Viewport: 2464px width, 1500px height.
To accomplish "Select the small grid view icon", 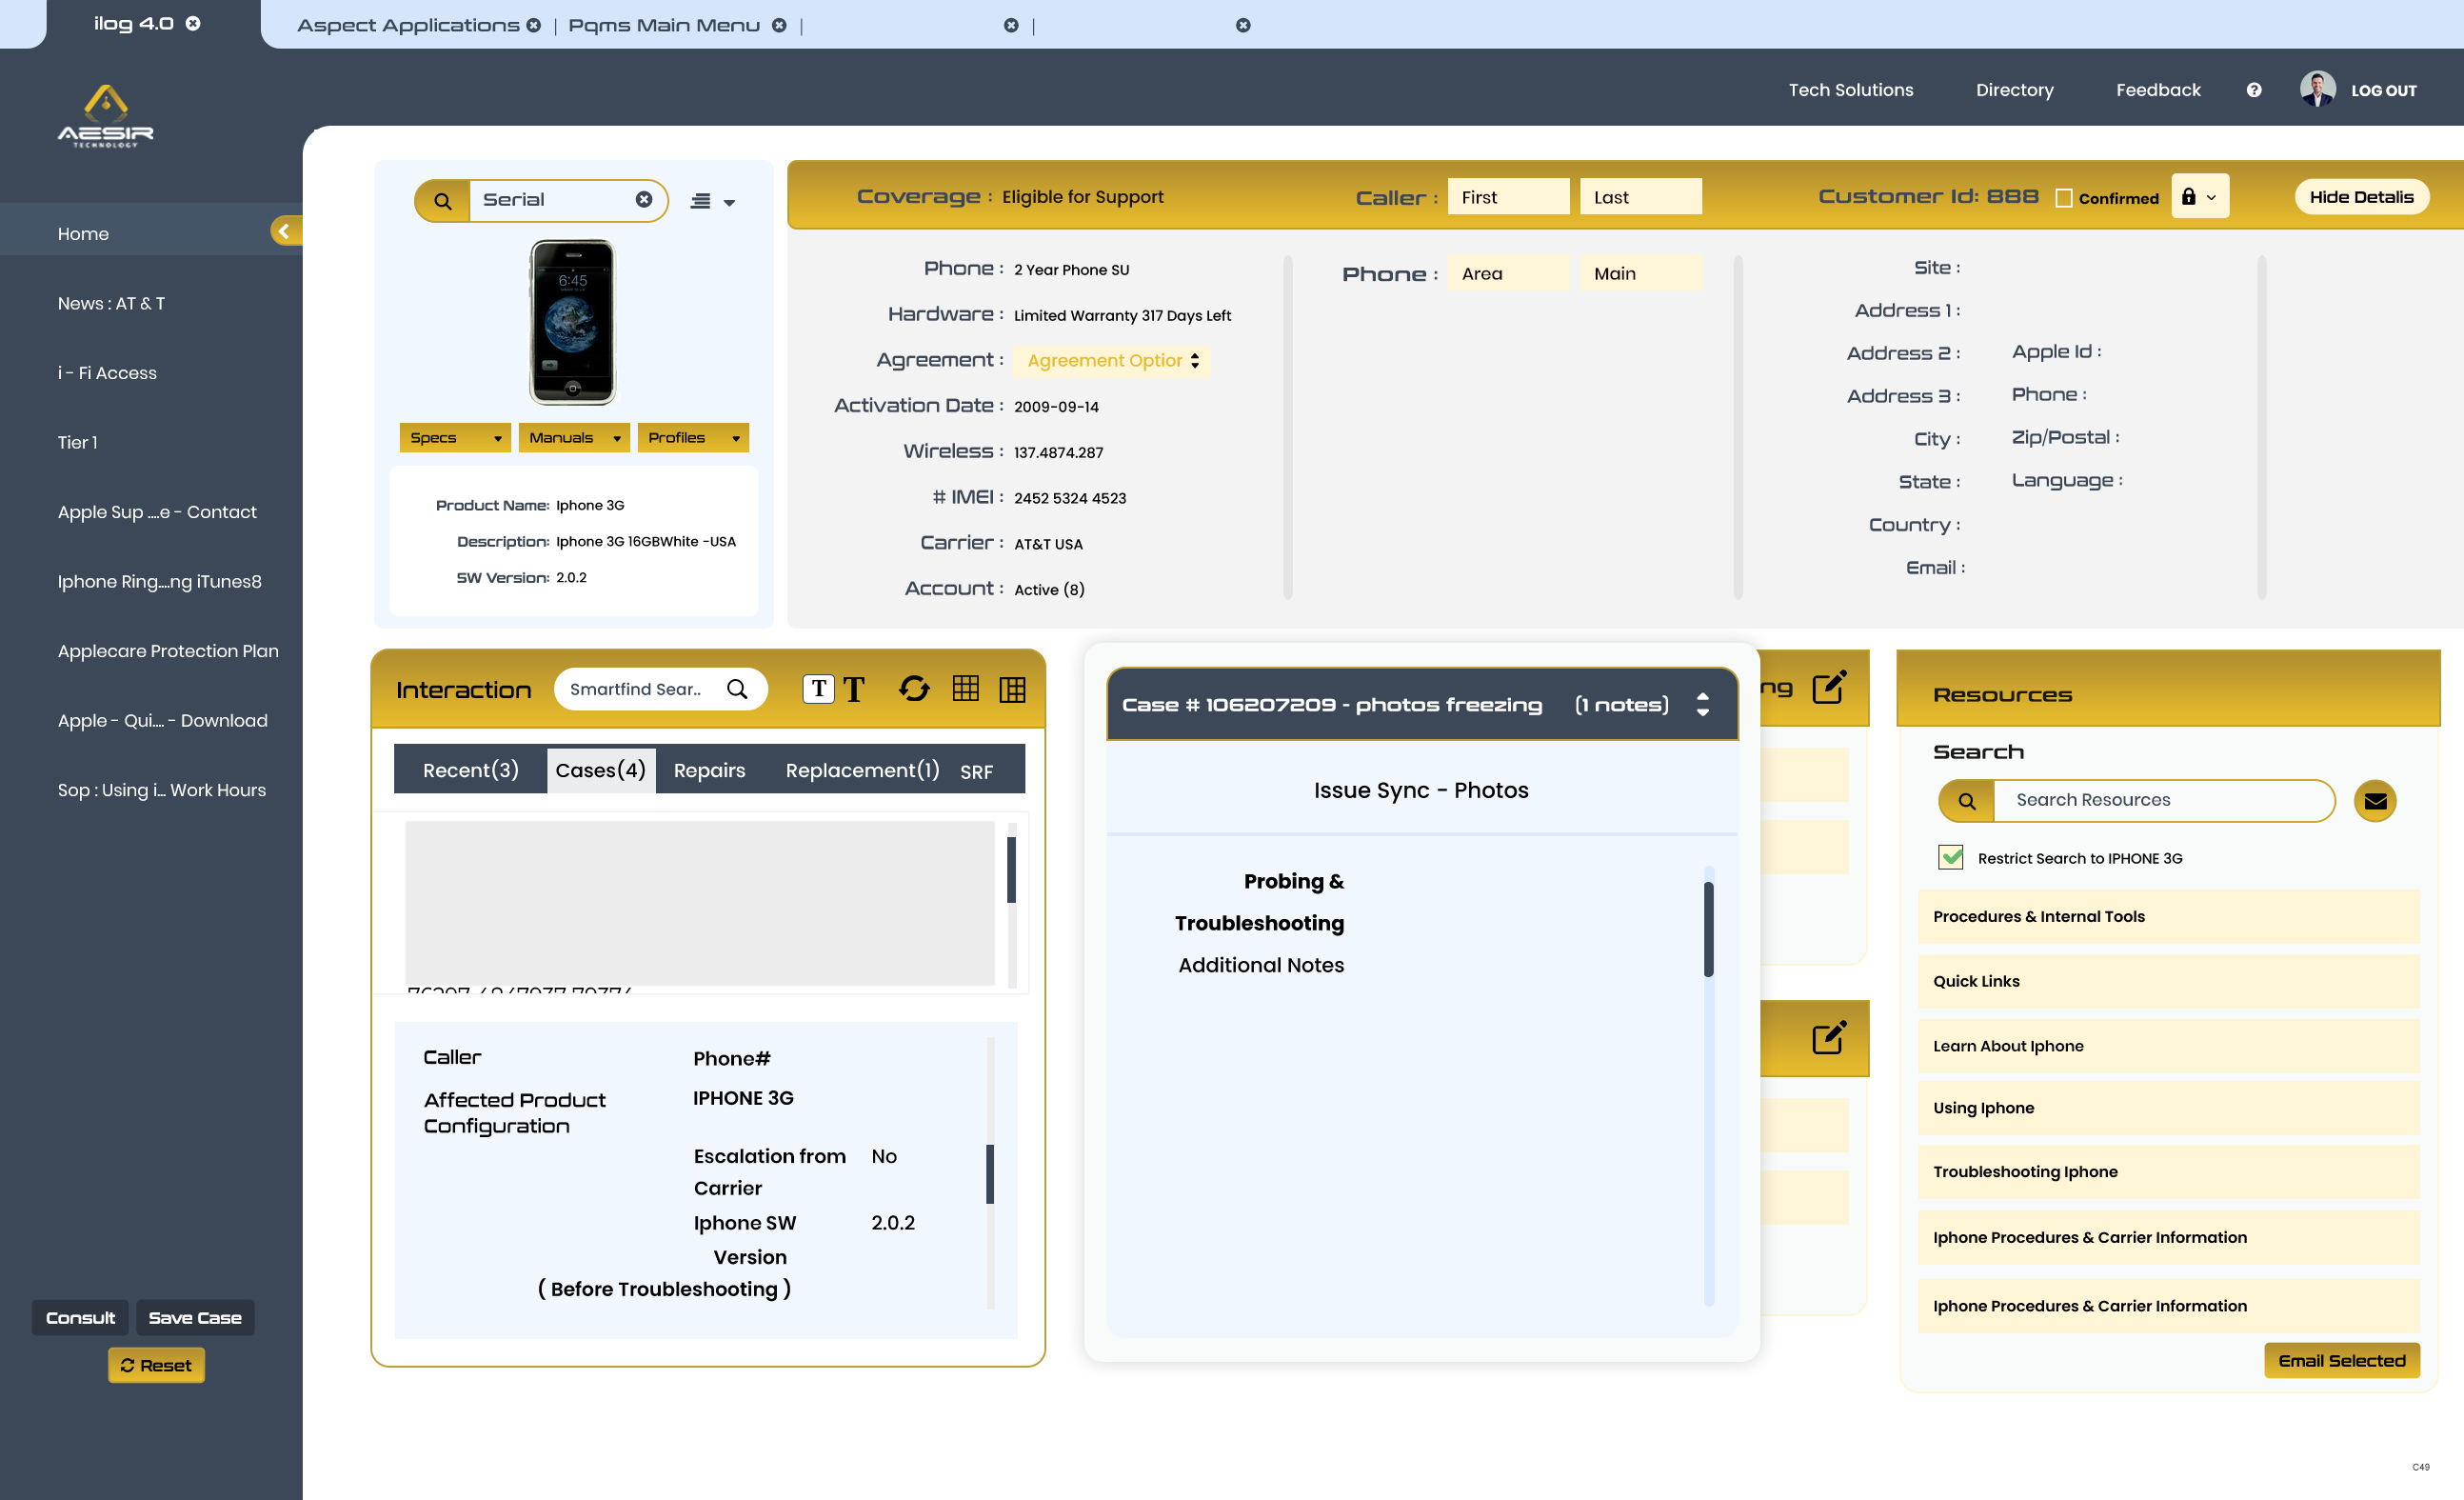I will tap(965, 688).
